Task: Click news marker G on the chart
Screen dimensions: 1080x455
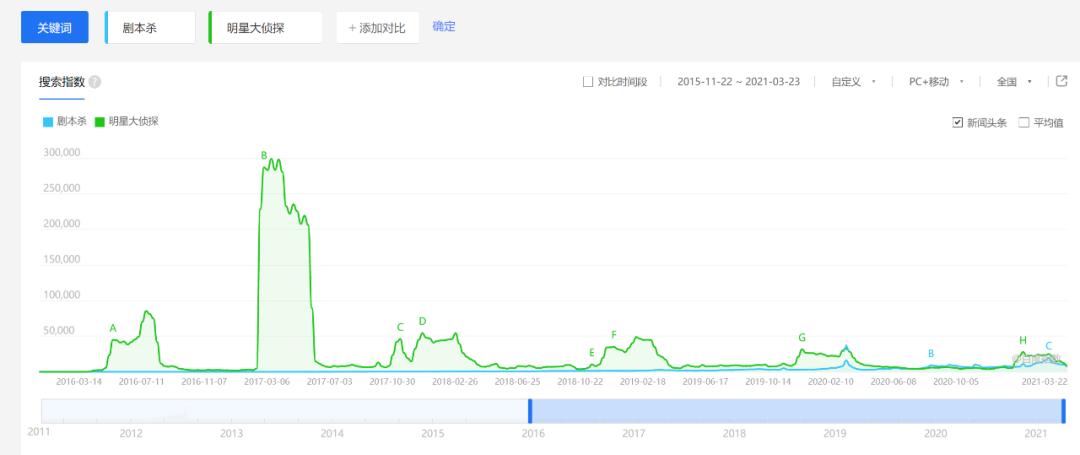Action: click(x=802, y=338)
